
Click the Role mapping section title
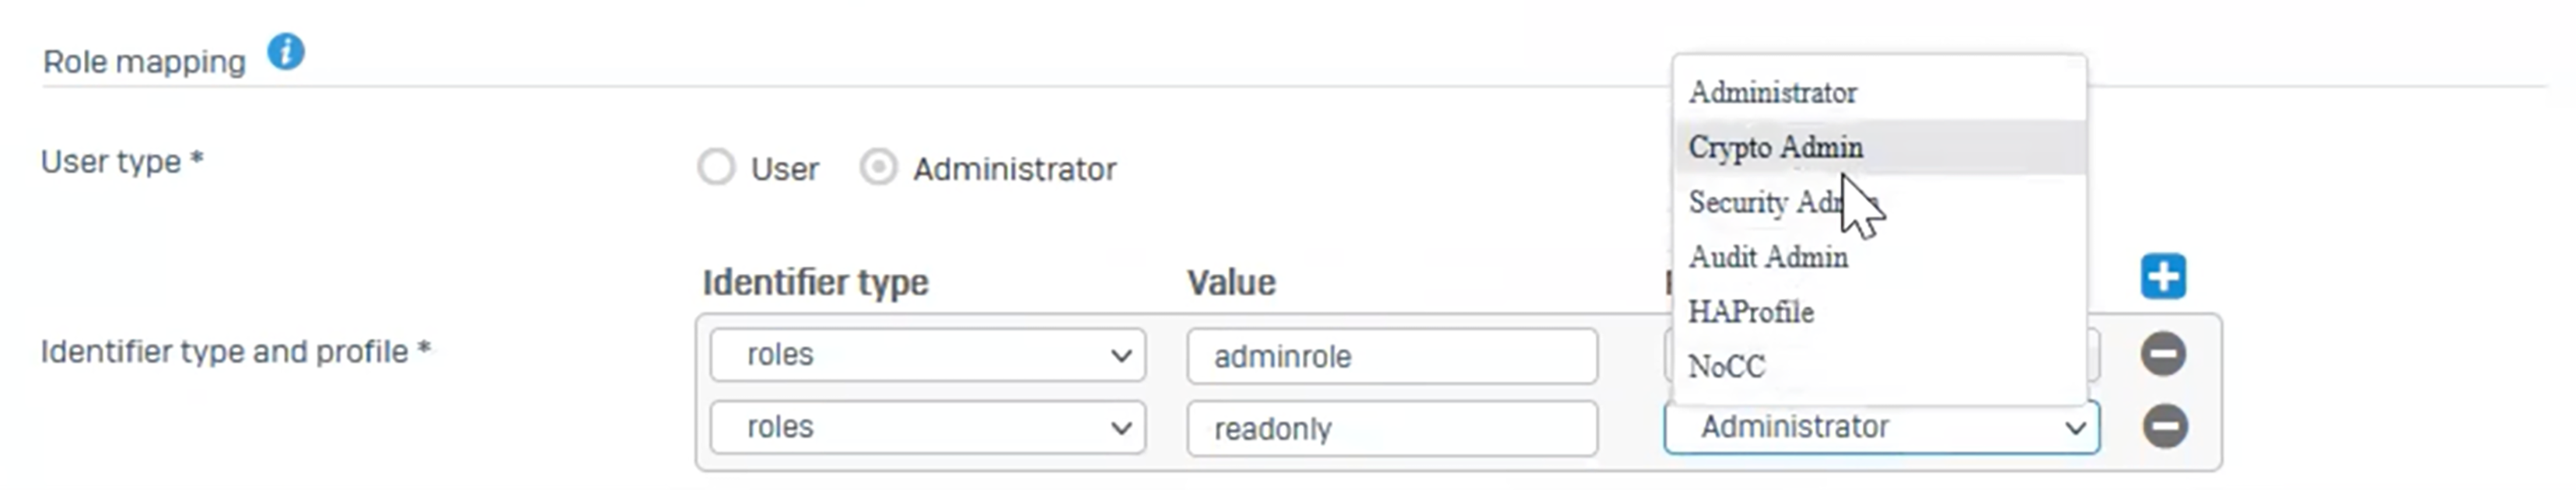tap(144, 62)
